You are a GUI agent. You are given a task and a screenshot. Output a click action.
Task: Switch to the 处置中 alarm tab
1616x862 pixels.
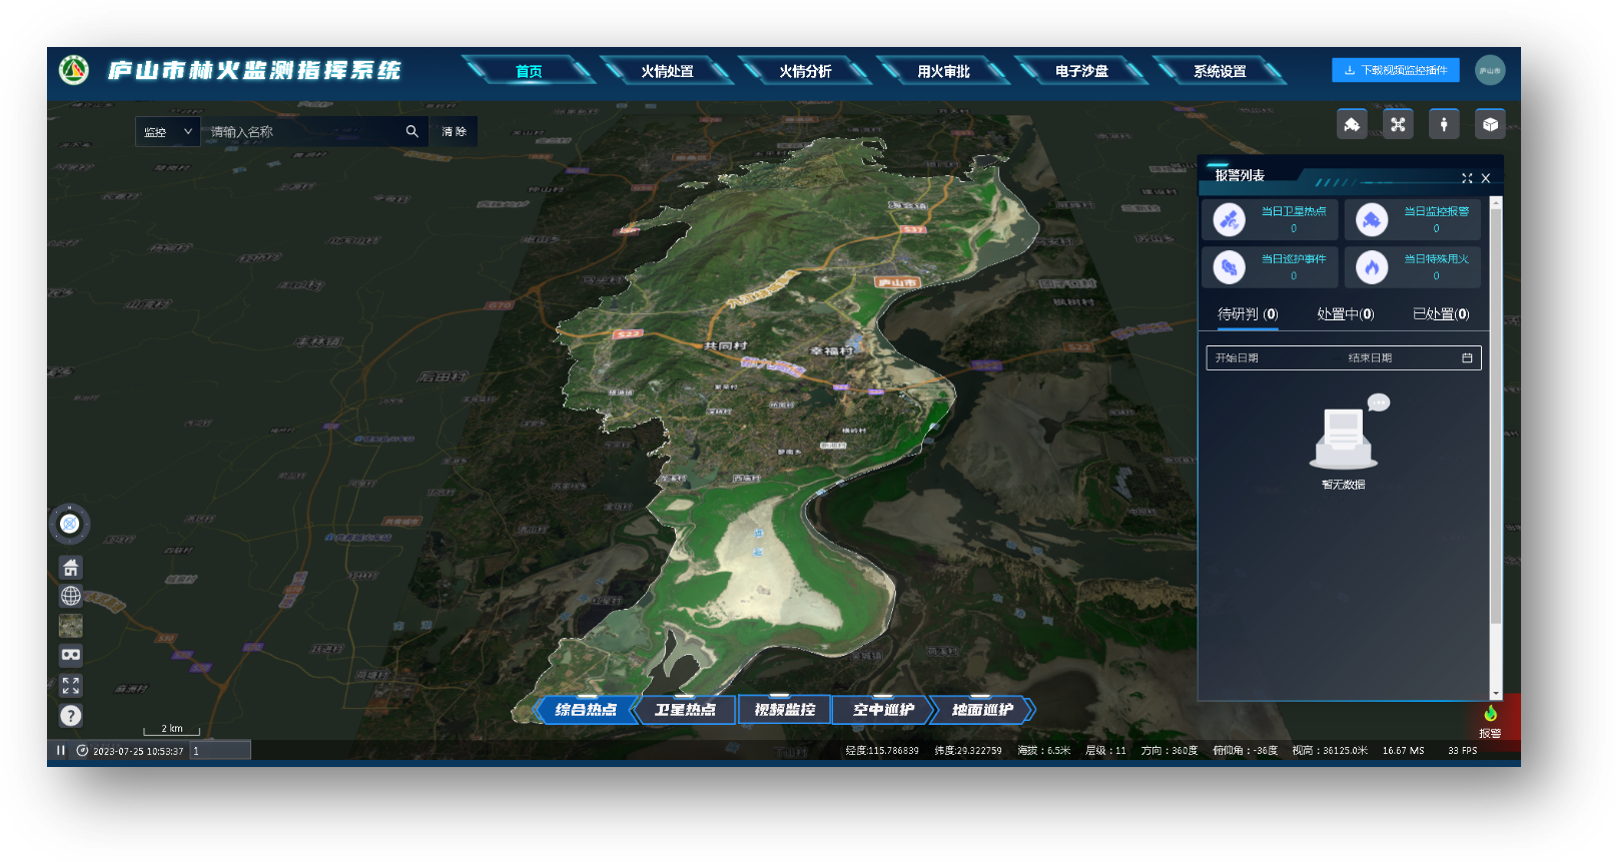[x=1345, y=314]
